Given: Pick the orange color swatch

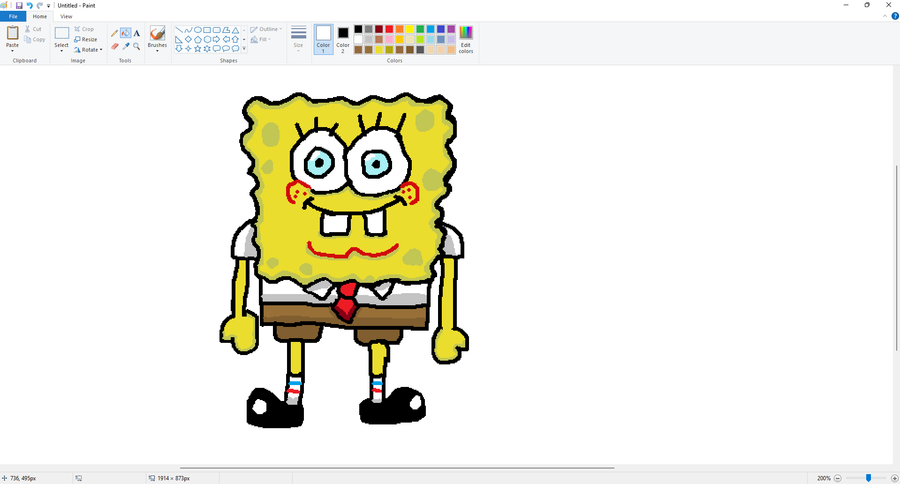Looking at the screenshot, I should click(399, 29).
